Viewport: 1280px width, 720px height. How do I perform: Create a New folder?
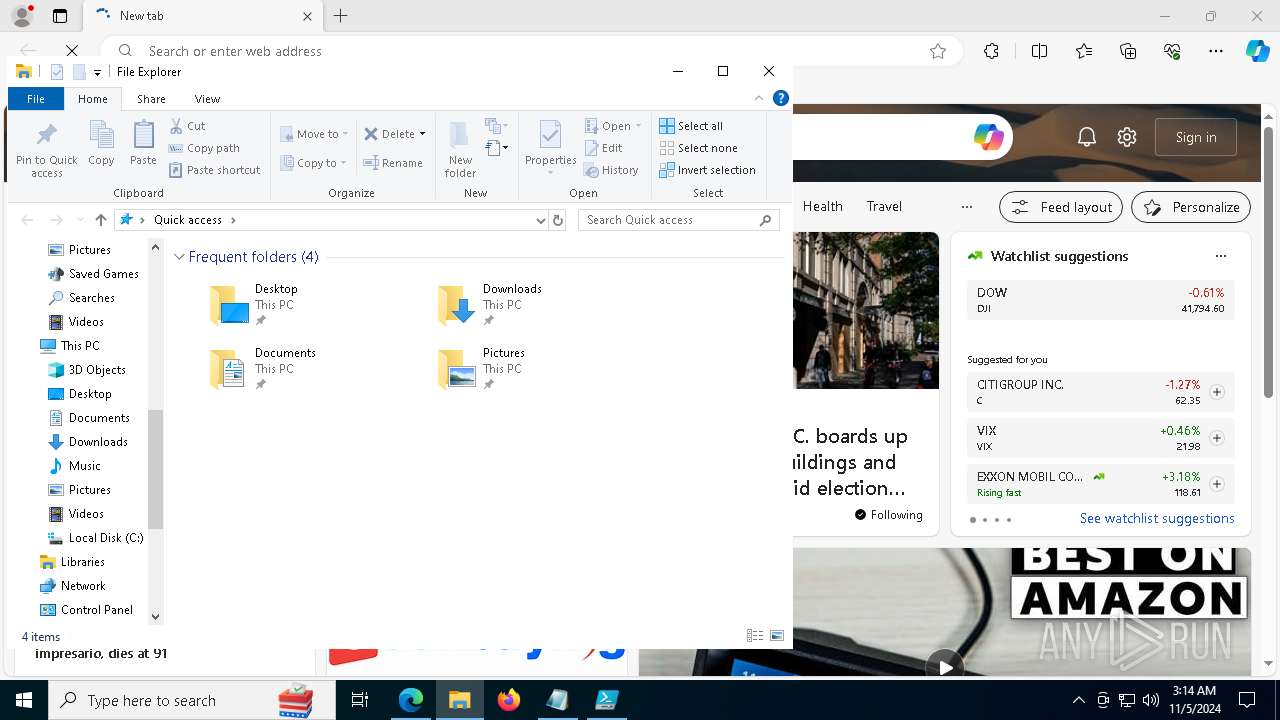460,150
